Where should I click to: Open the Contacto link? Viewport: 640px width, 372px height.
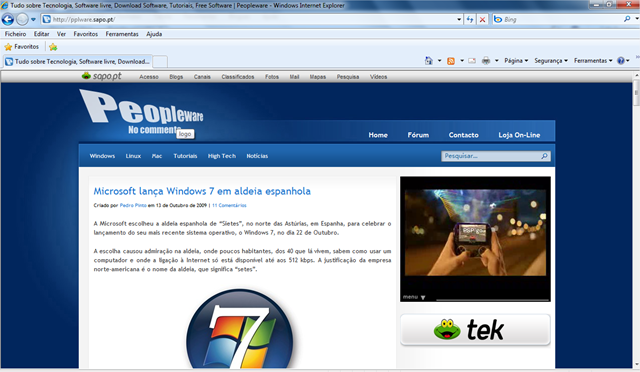click(463, 135)
